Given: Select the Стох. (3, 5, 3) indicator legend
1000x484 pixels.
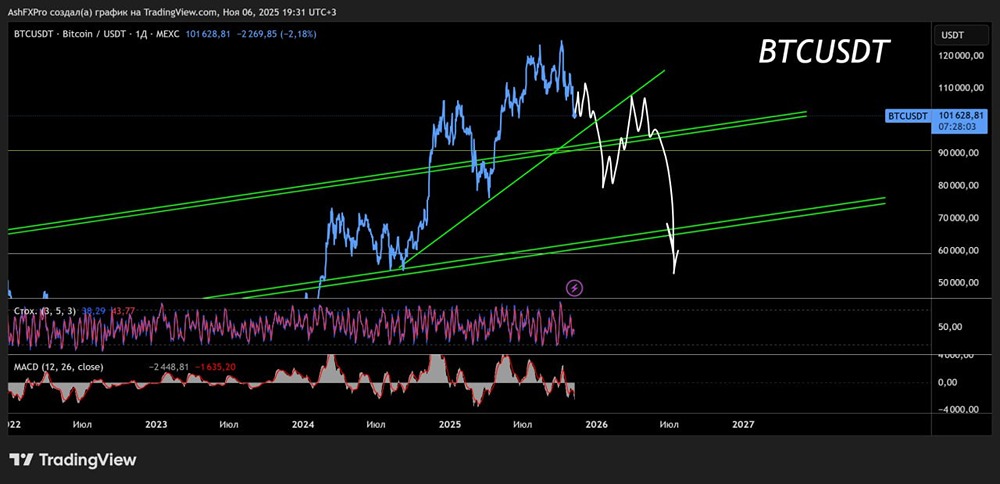Looking at the screenshot, I should click(45, 311).
